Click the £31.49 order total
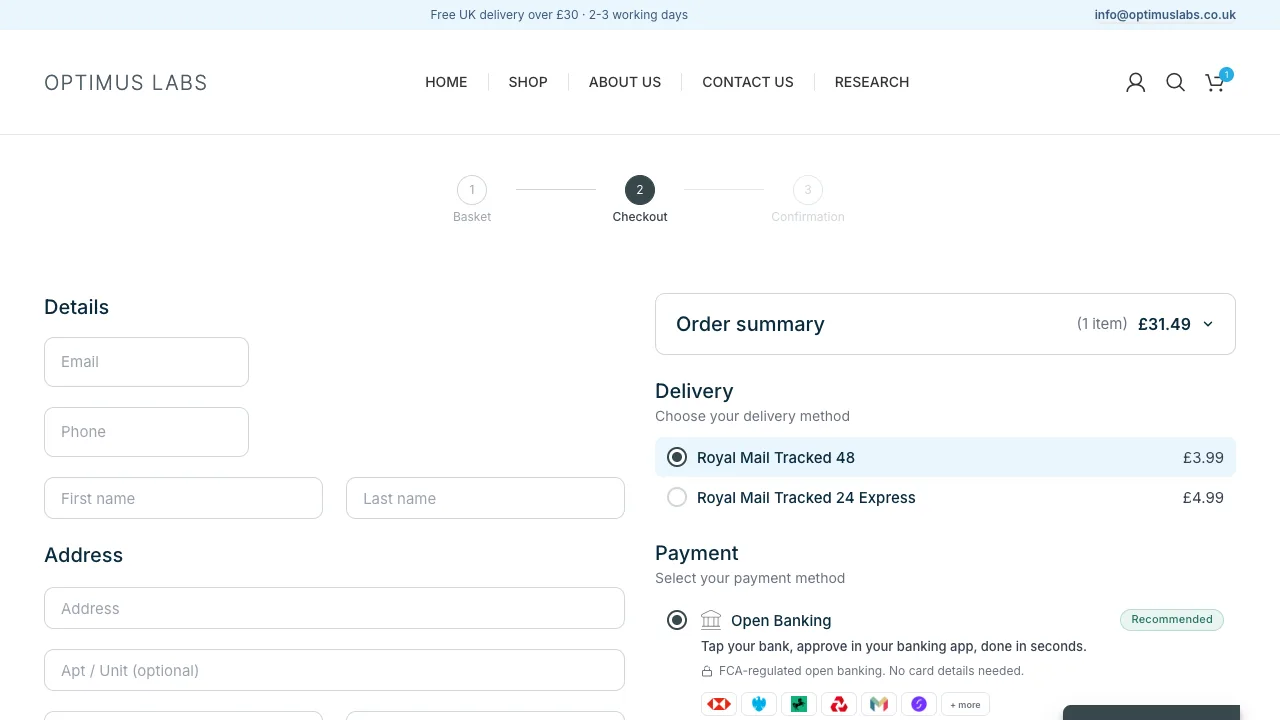Image resolution: width=1280 pixels, height=720 pixels. pyautogui.click(x=1164, y=324)
